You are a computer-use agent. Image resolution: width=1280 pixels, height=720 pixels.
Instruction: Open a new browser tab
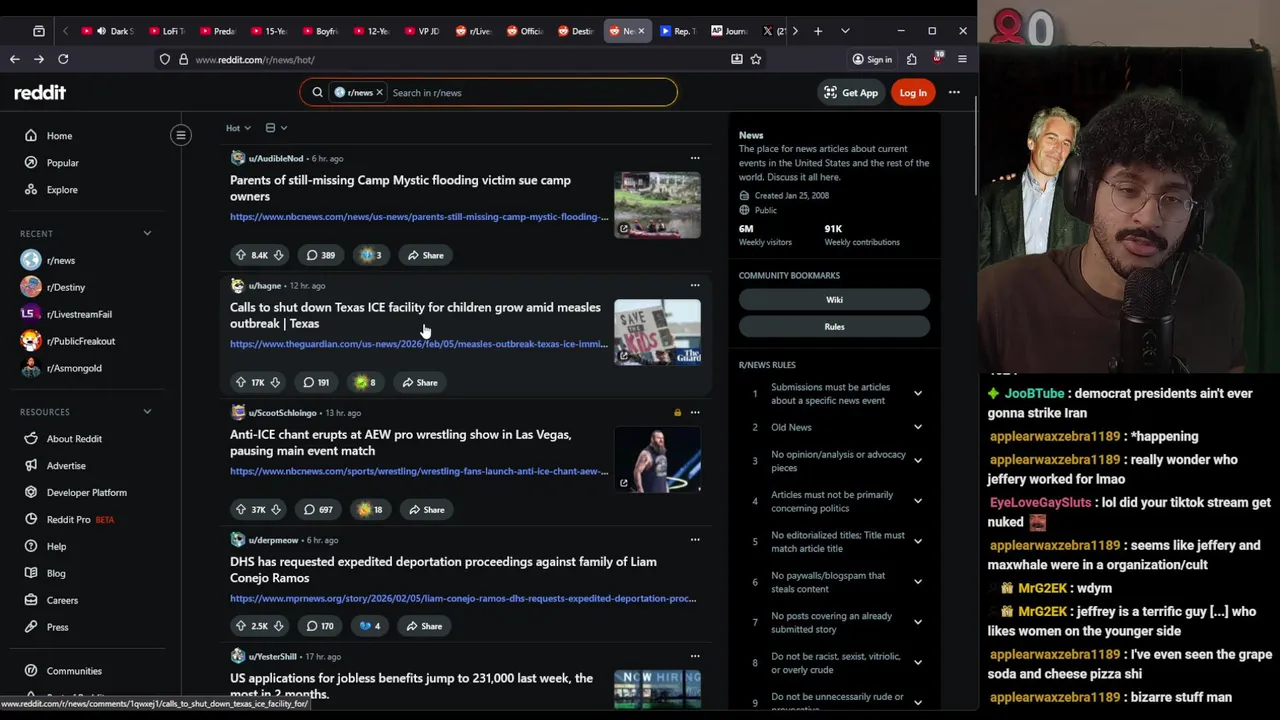point(818,31)
